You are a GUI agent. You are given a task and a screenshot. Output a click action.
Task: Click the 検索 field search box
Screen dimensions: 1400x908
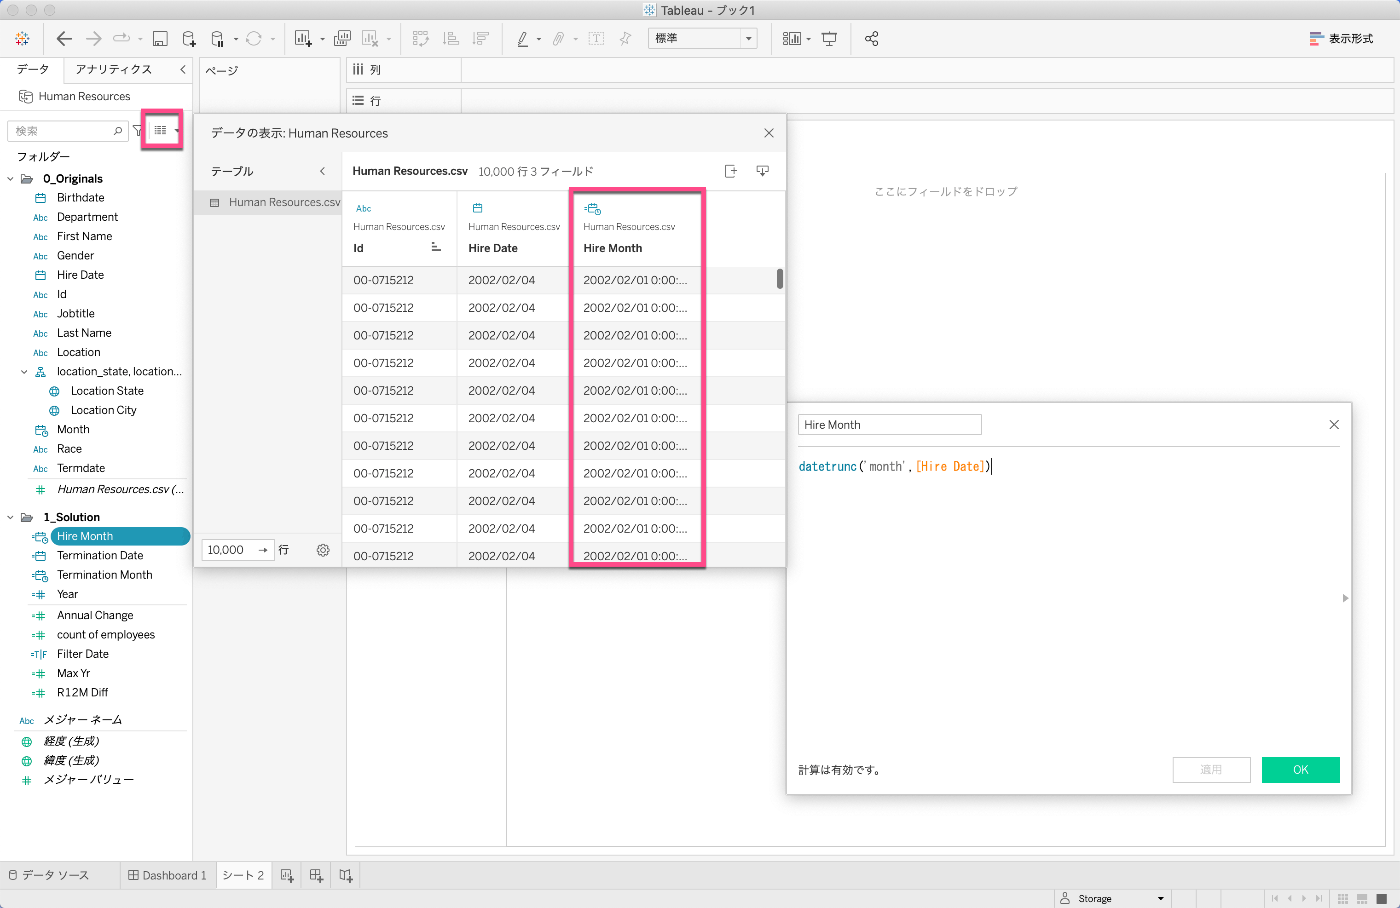coord(67,131)
